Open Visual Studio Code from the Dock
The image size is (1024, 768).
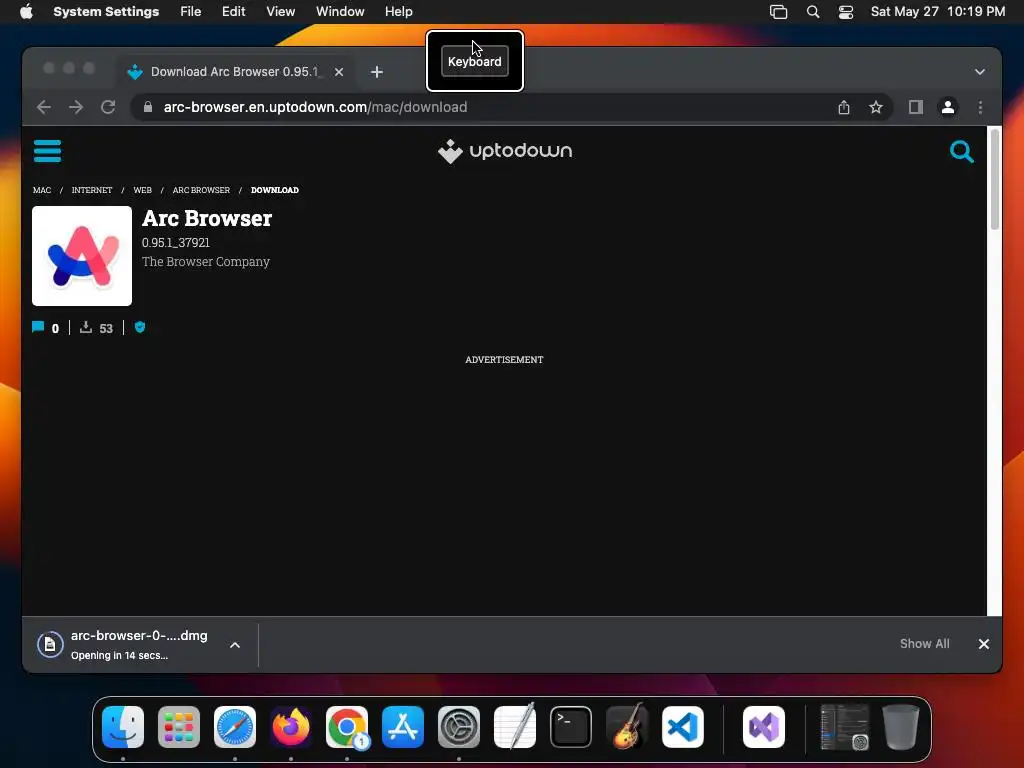coord(682,727)
